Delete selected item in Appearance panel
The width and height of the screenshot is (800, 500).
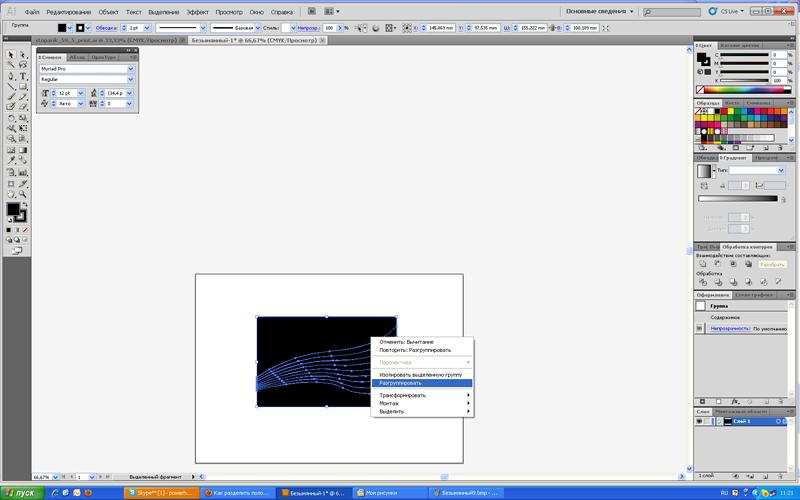tap(780, 402)
